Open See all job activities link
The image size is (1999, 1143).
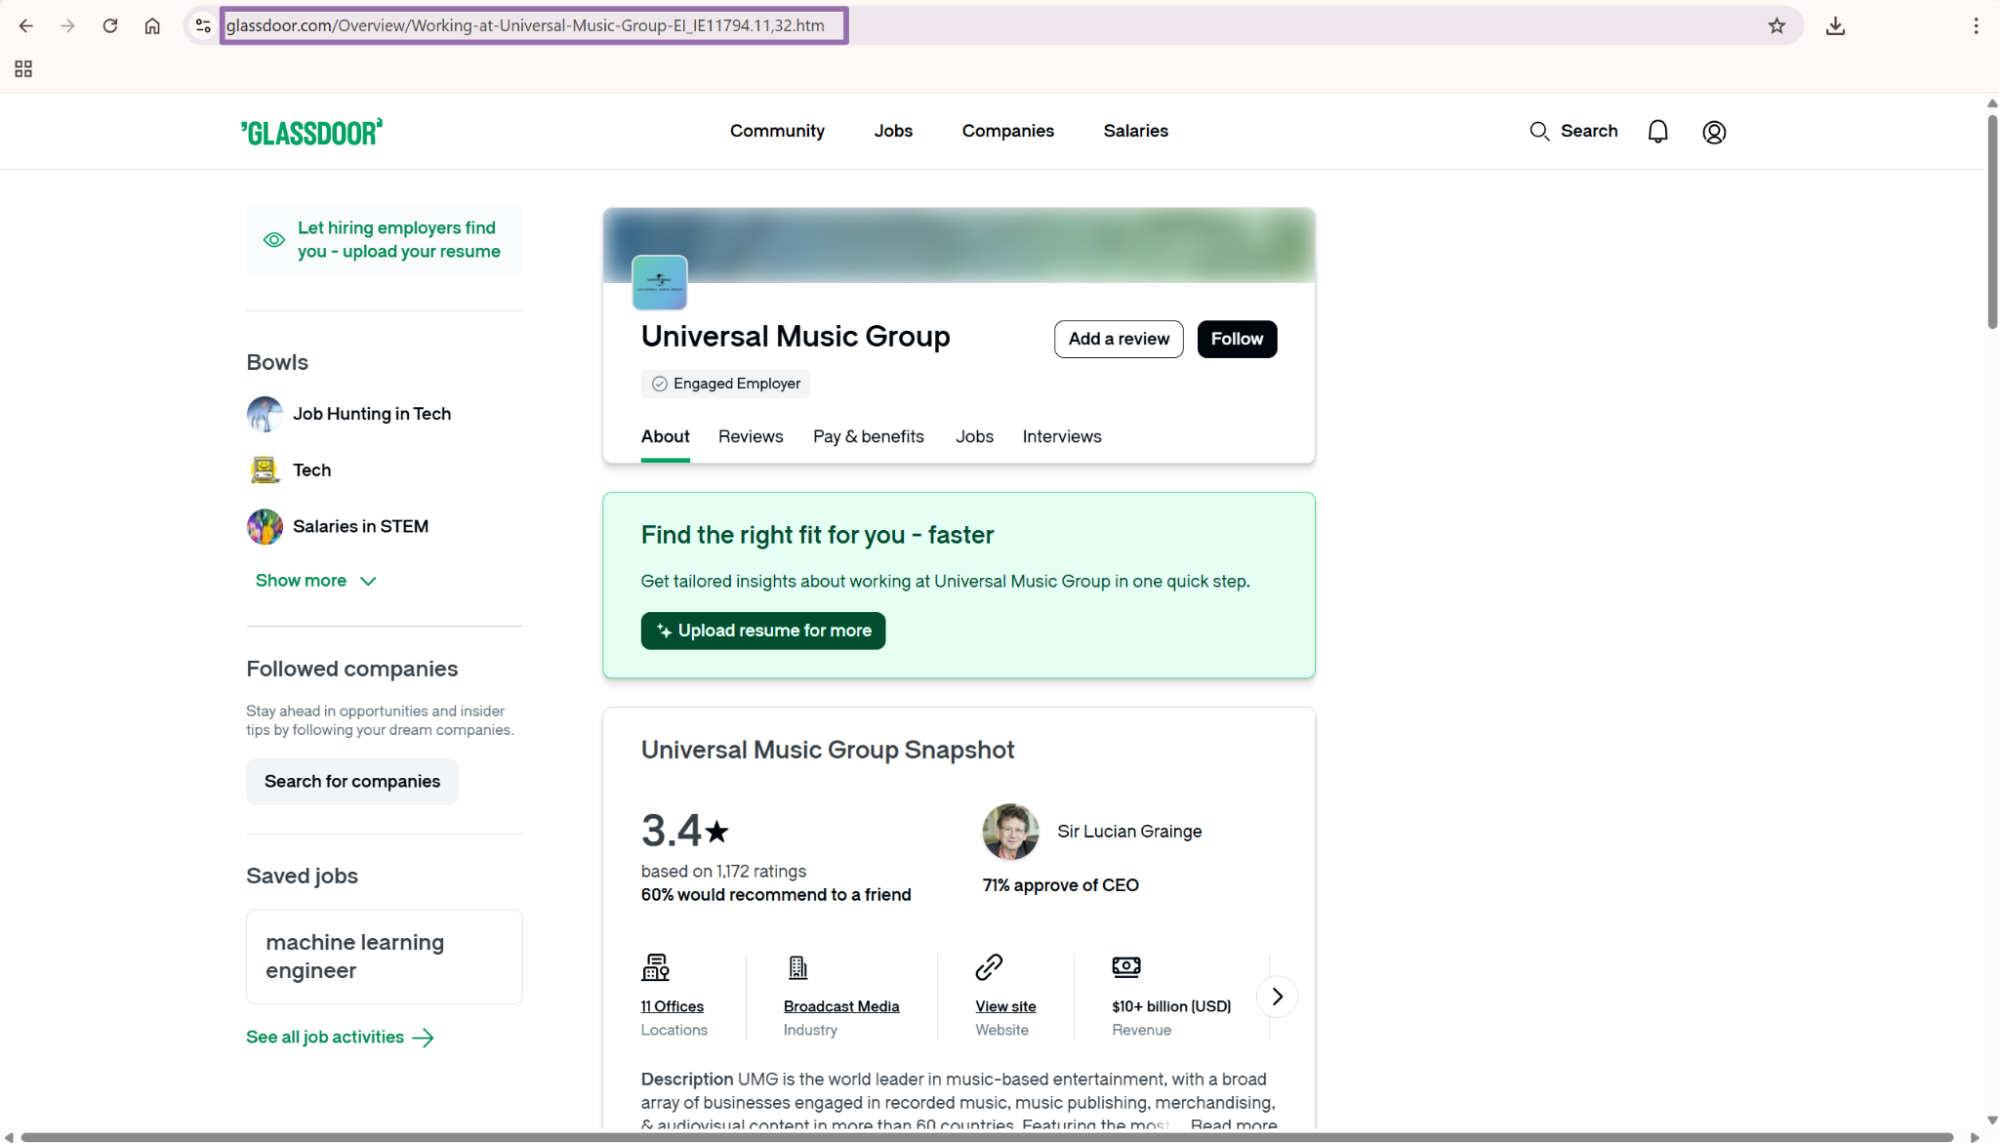click(340, 1038)
